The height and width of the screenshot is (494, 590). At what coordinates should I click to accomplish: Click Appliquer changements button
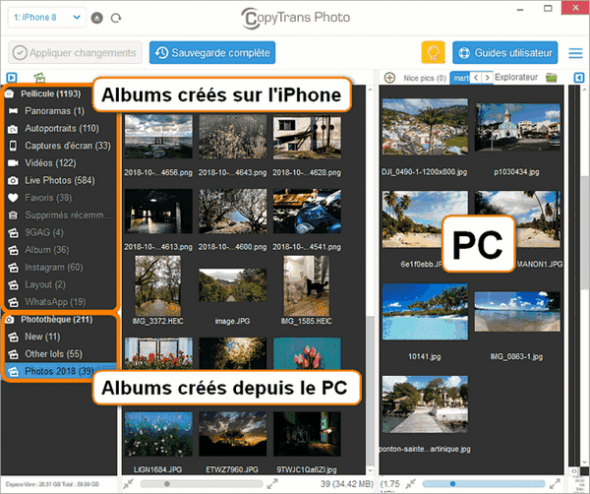75,53
